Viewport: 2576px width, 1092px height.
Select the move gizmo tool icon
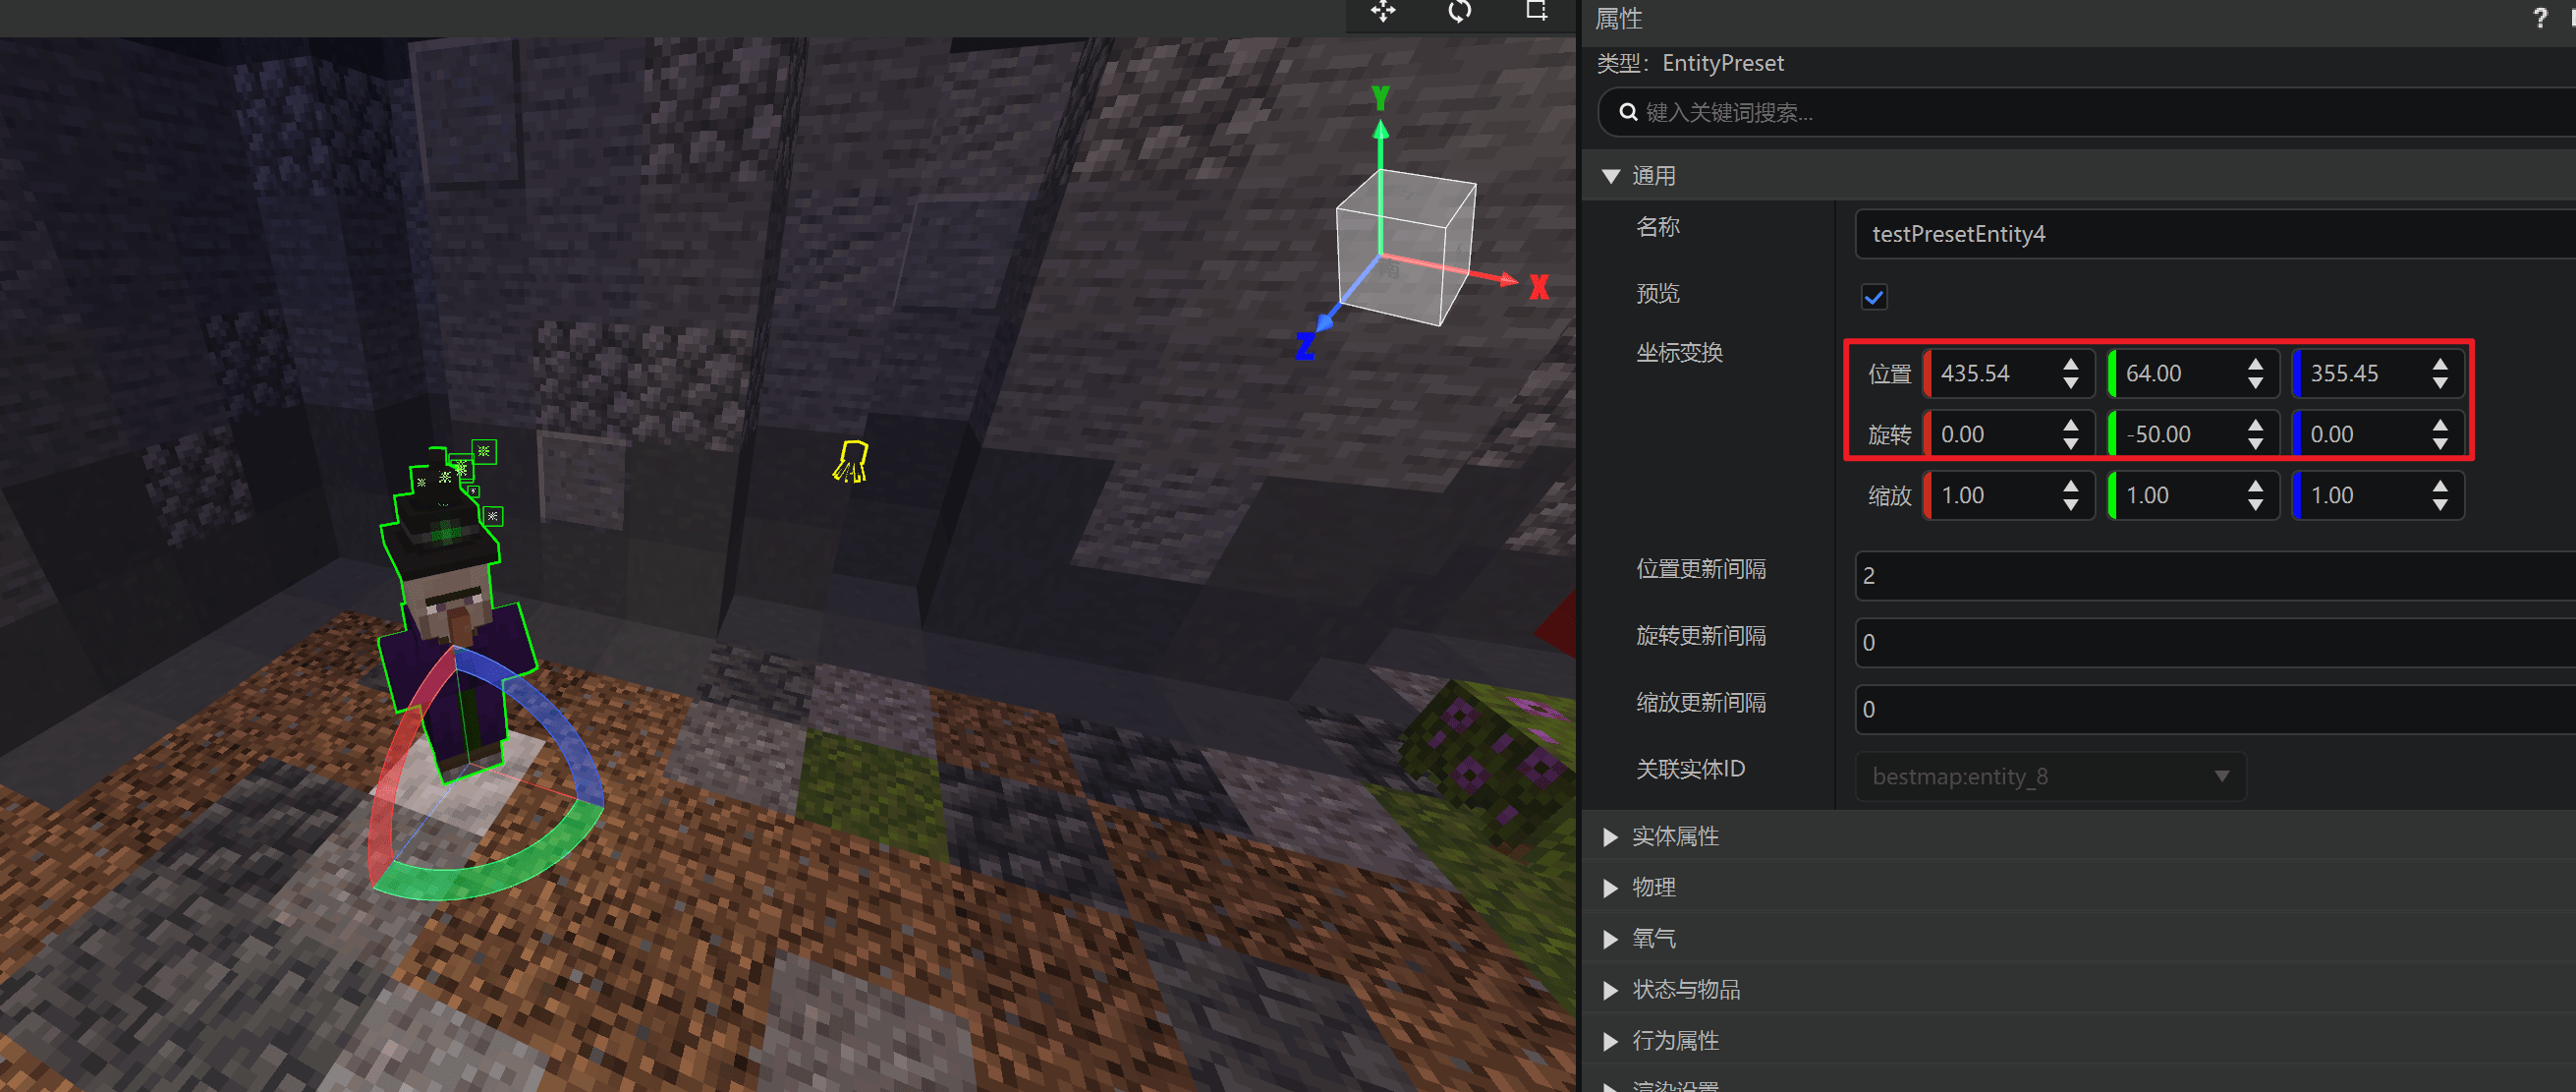coord(1383,11)
